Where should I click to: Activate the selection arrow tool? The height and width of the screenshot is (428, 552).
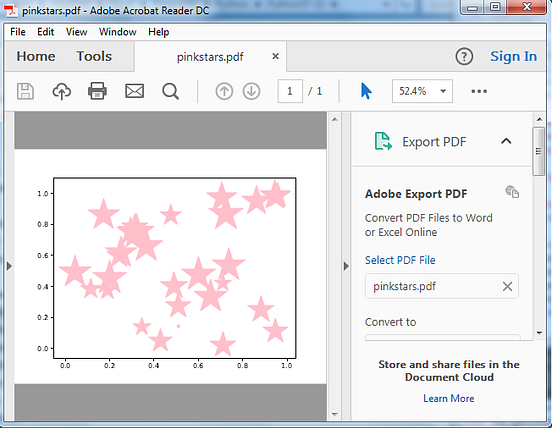coord(366,91)
